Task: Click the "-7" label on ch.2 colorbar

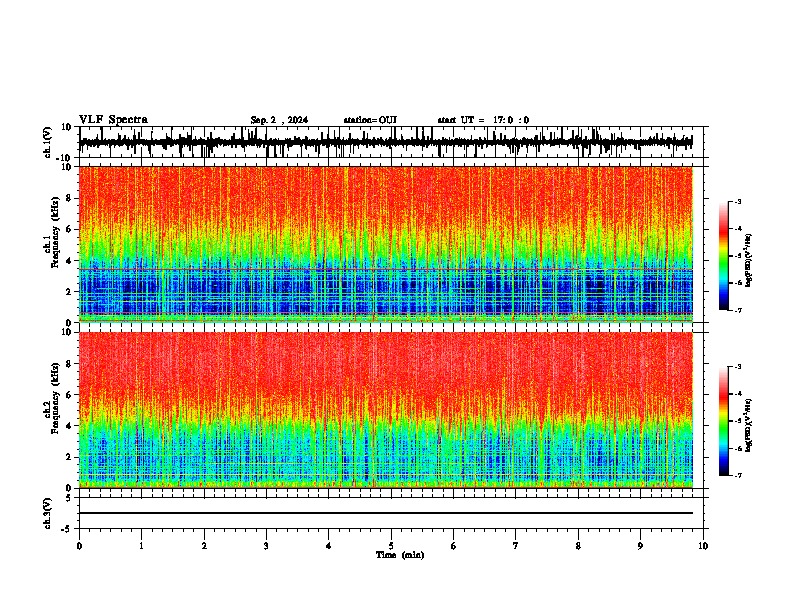Action: tap(738, 476)
